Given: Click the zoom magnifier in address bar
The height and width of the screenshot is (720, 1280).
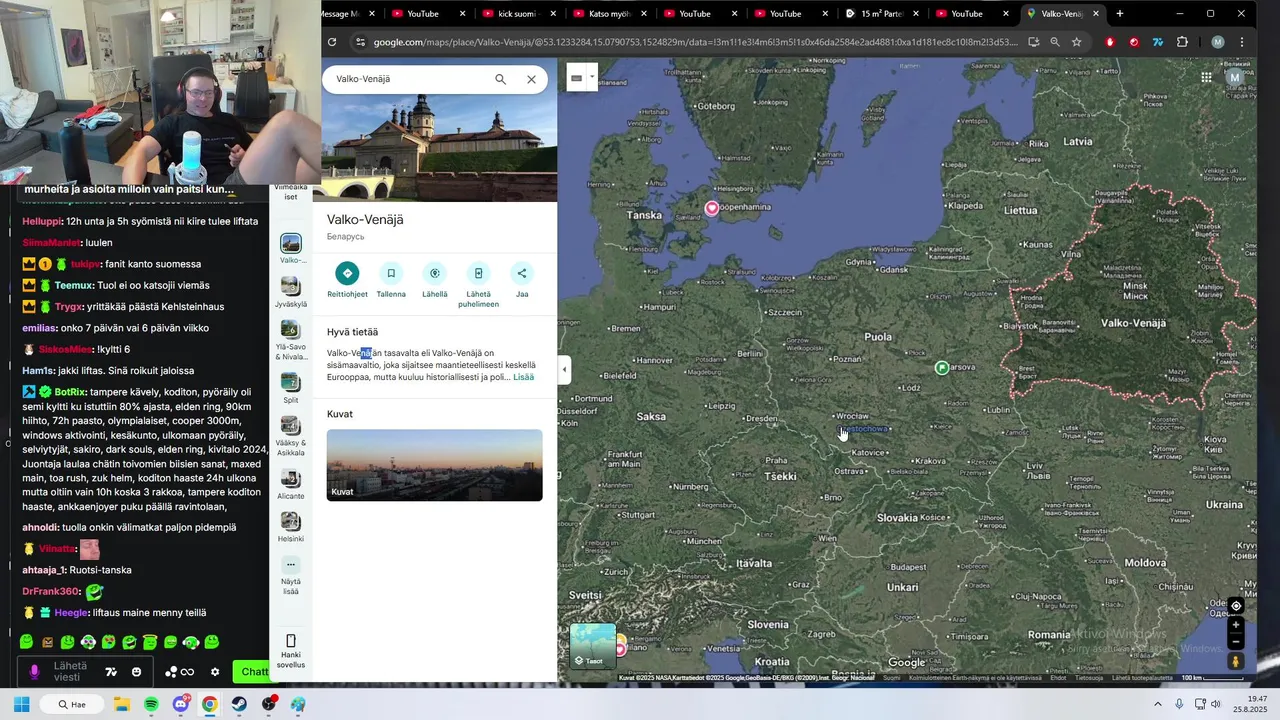Looking at the screenshot, I should [x=1055, y=42].
